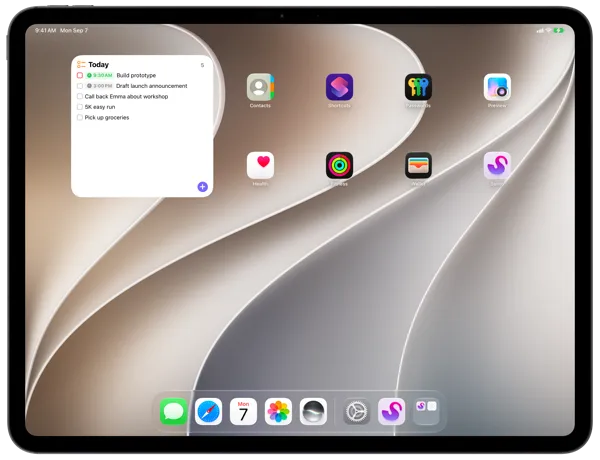This screenshot has width=600, height=460.
Task: Add a new task with the purple plus button
Action: tap(202, 186)
